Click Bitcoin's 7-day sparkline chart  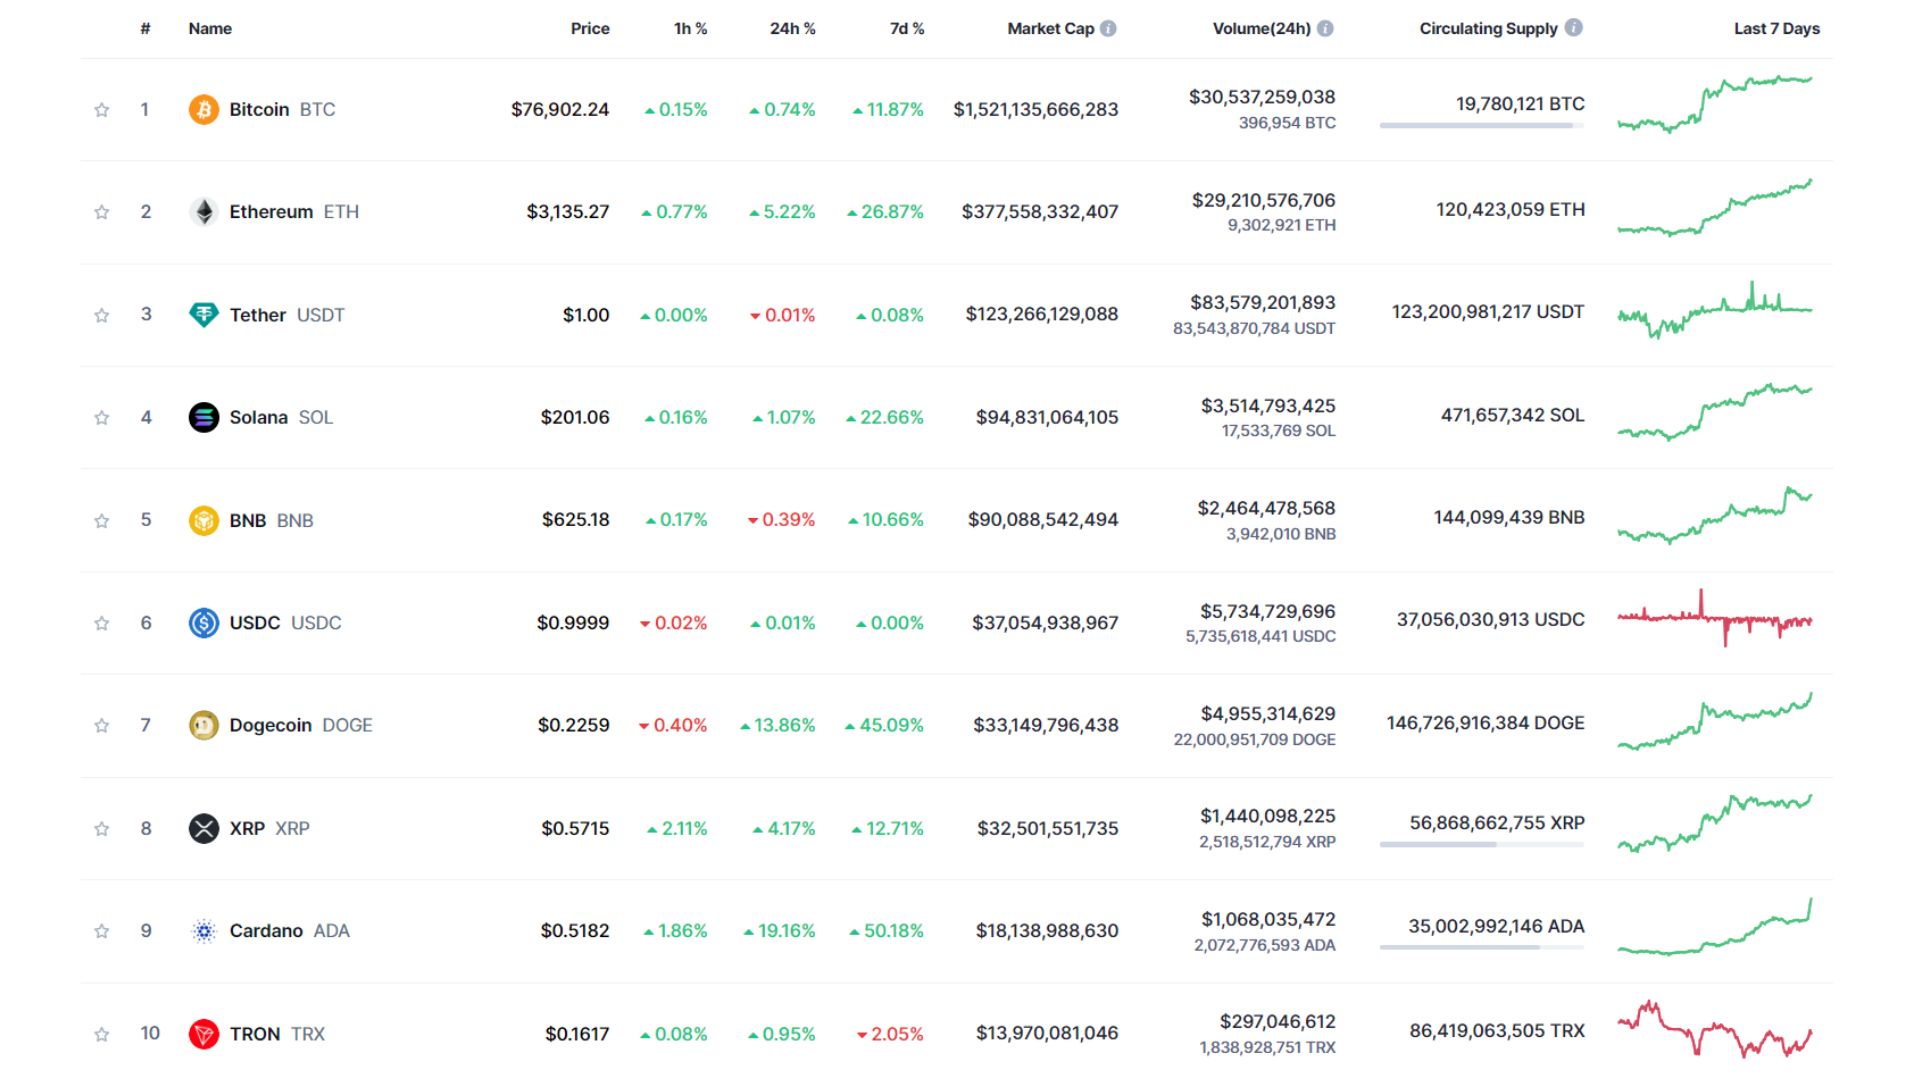(1715, 105)
